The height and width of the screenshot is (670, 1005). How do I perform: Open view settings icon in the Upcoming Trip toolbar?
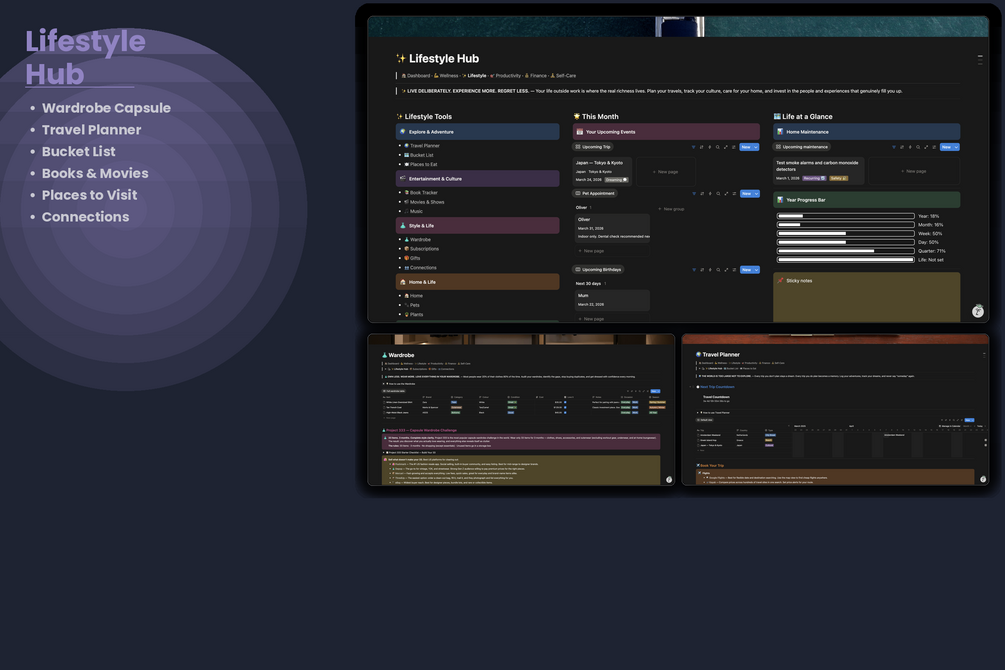pyautogui.click(x=734, y=147)
